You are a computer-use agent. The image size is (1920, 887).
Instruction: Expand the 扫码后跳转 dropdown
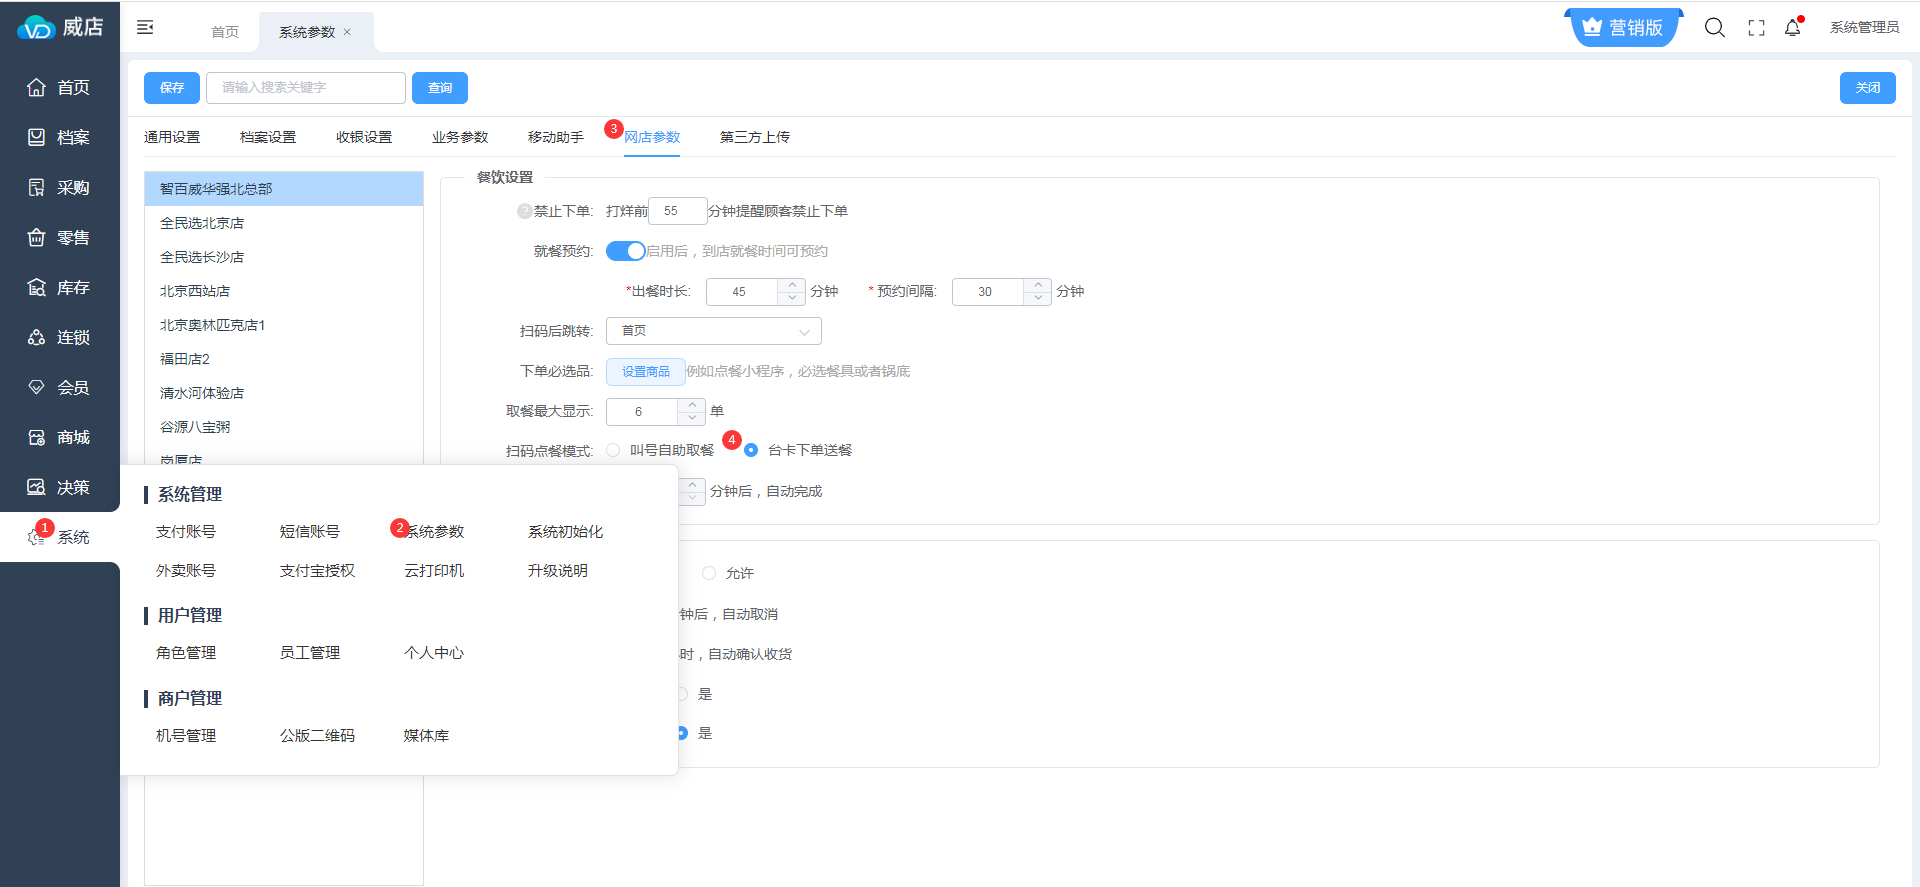point(713,331)
